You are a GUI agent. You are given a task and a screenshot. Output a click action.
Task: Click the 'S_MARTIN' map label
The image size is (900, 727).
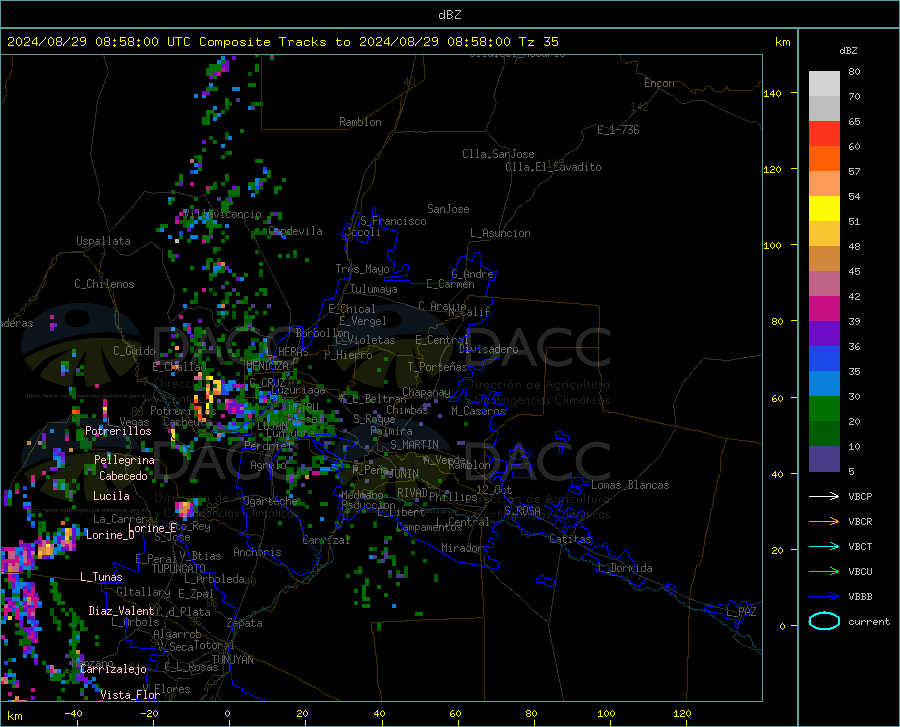point(414,445)
